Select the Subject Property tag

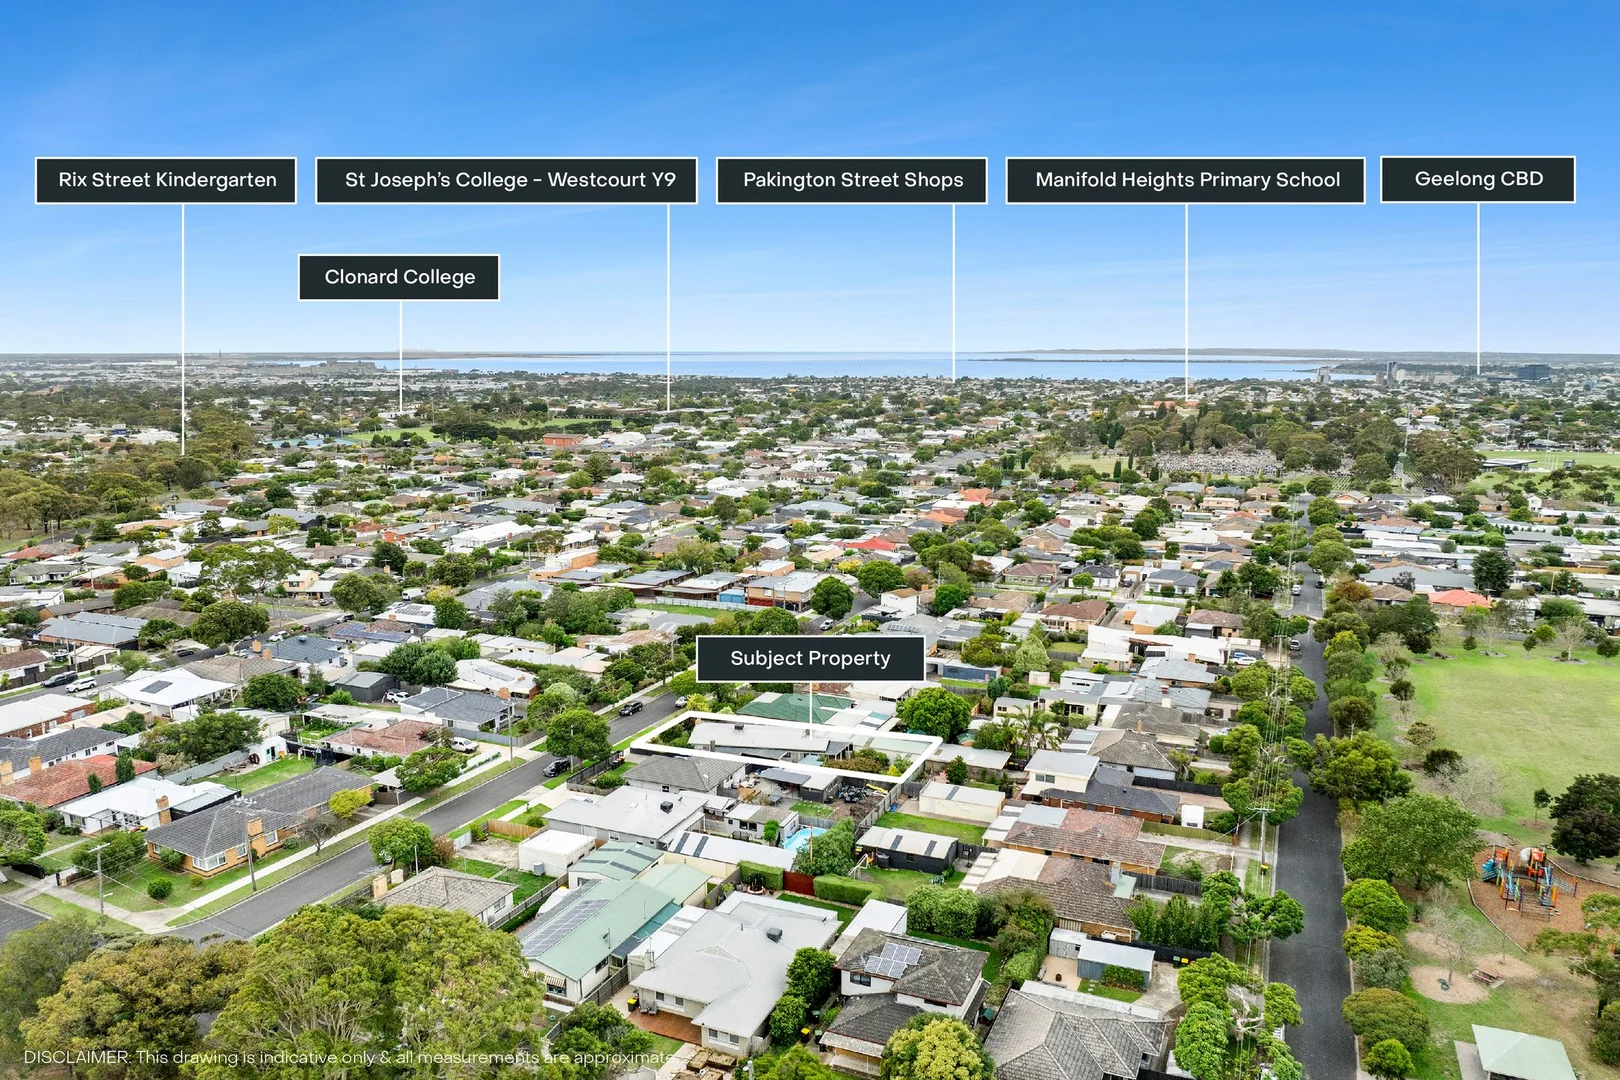point(810,658)
